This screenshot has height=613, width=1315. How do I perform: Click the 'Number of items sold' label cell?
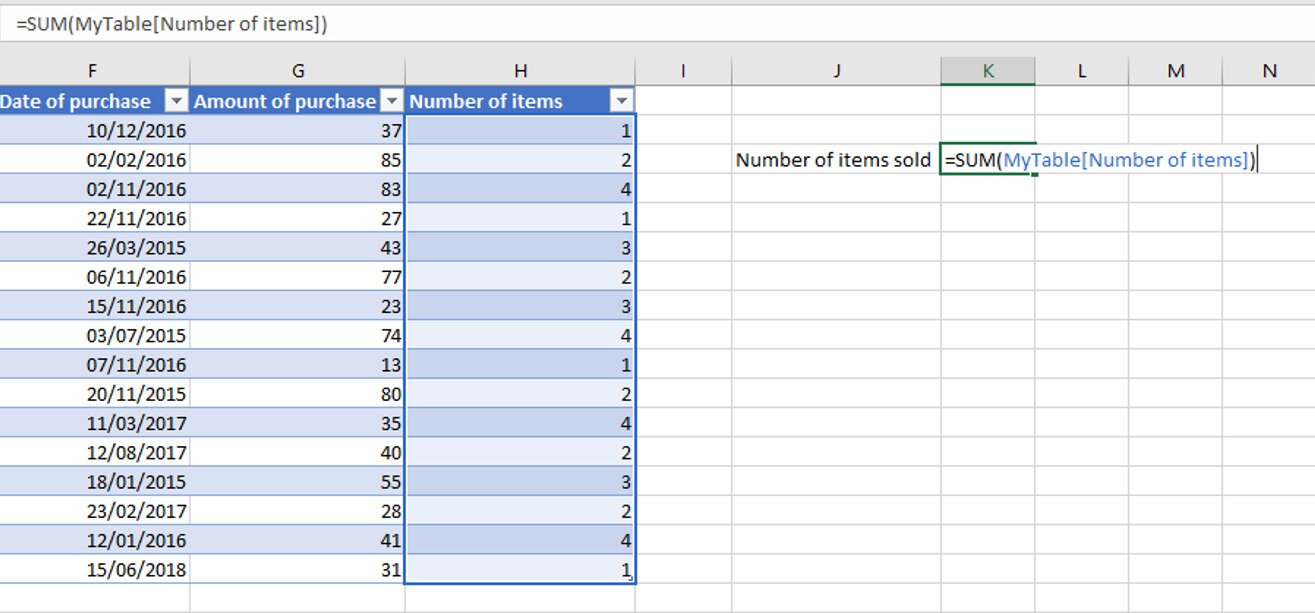[834, 160]
